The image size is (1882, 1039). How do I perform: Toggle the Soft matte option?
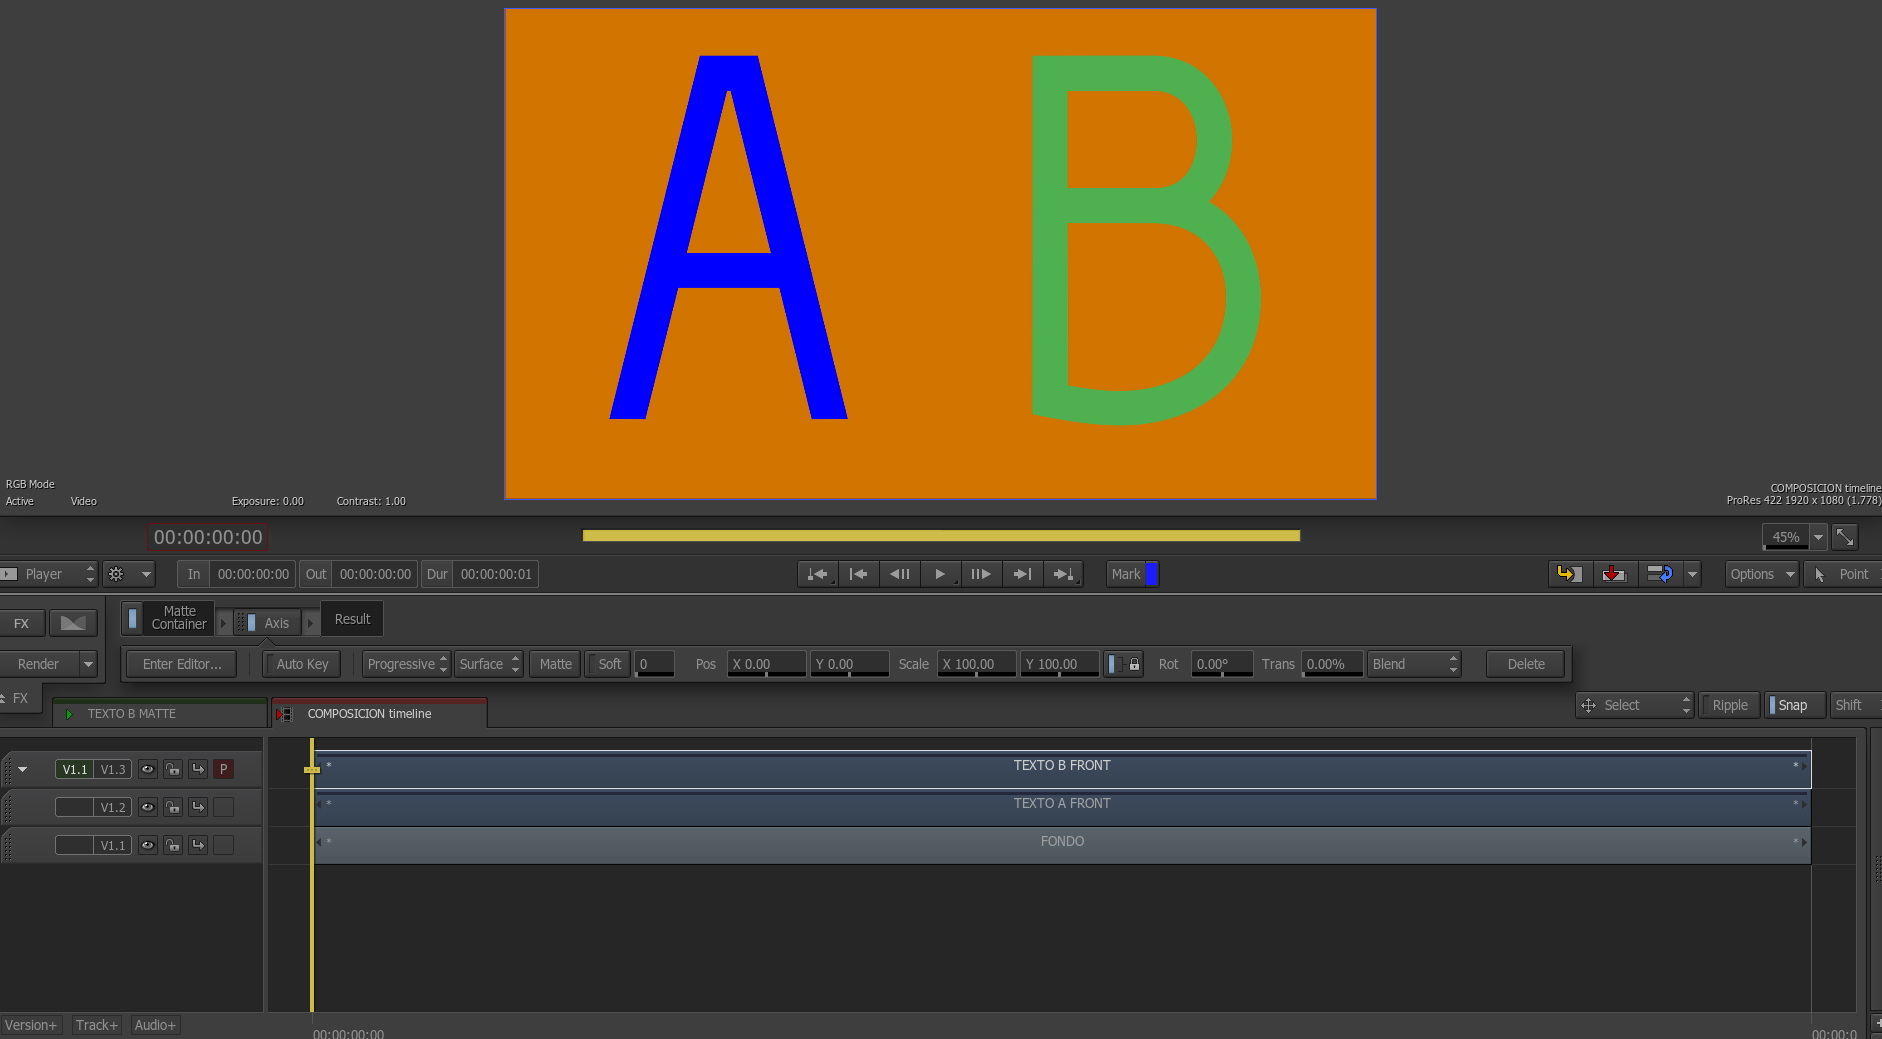tap(608, 664)
